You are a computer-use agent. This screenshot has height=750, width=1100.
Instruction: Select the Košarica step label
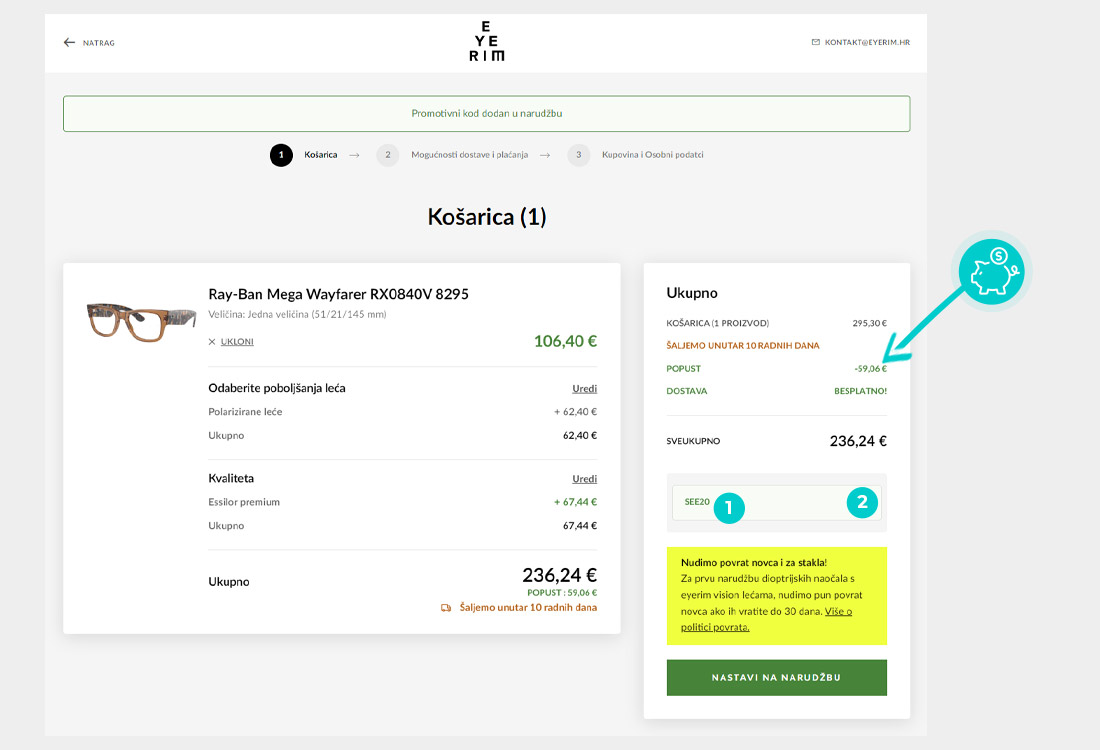point(321,155)
